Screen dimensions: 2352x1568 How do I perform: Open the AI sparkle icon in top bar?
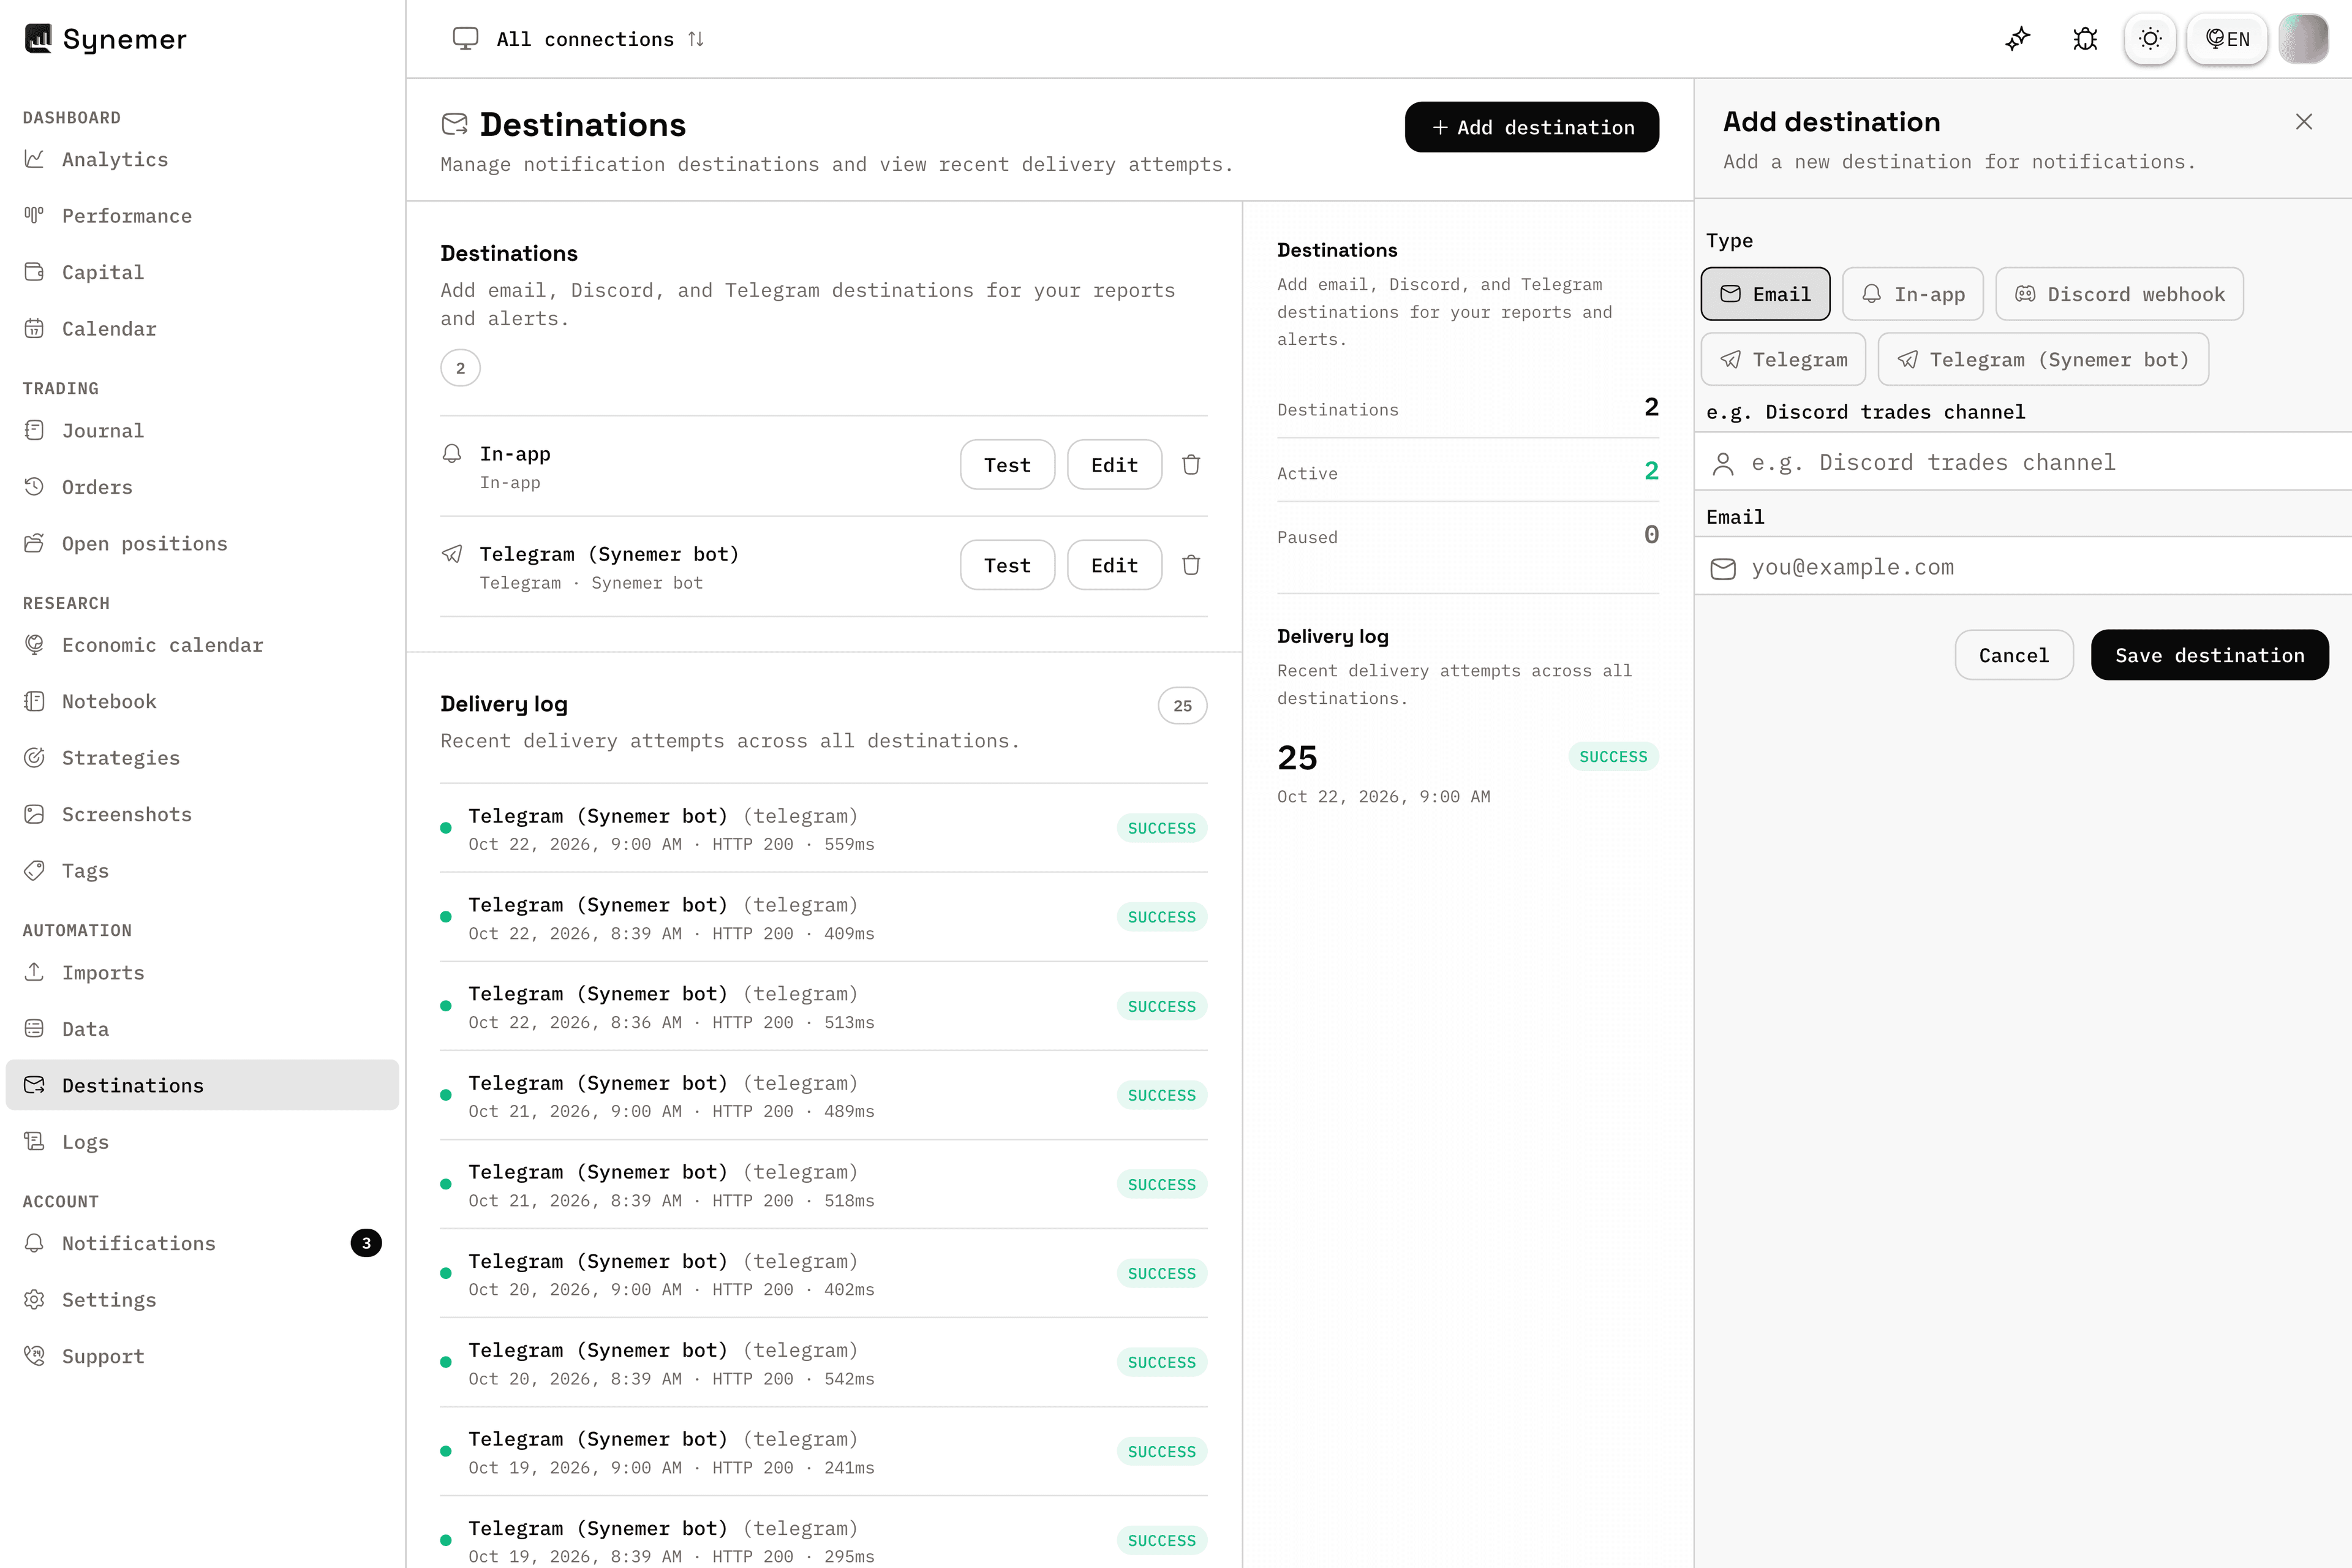point(2018,39)
